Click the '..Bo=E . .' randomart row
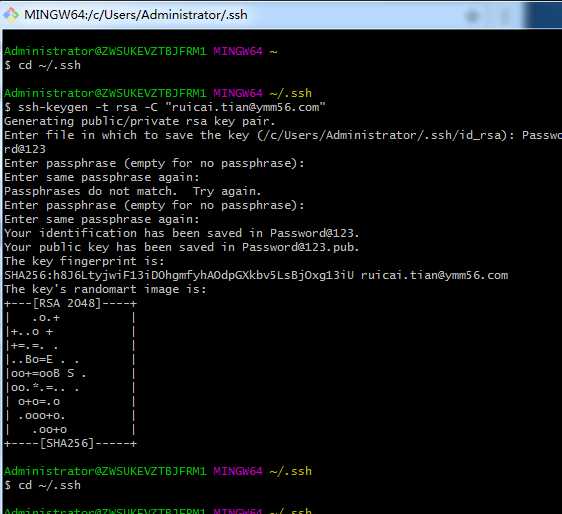 click(70, 359)
